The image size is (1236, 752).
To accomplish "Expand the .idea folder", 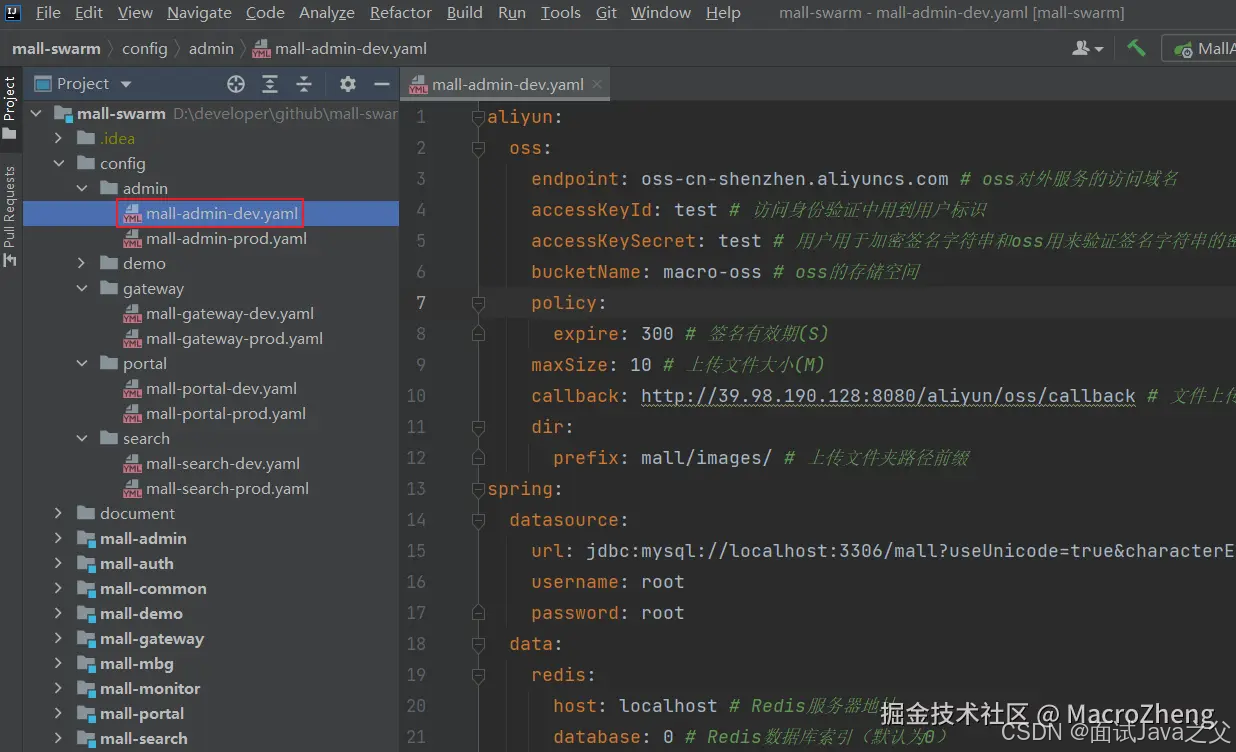I will click(59, 138).
